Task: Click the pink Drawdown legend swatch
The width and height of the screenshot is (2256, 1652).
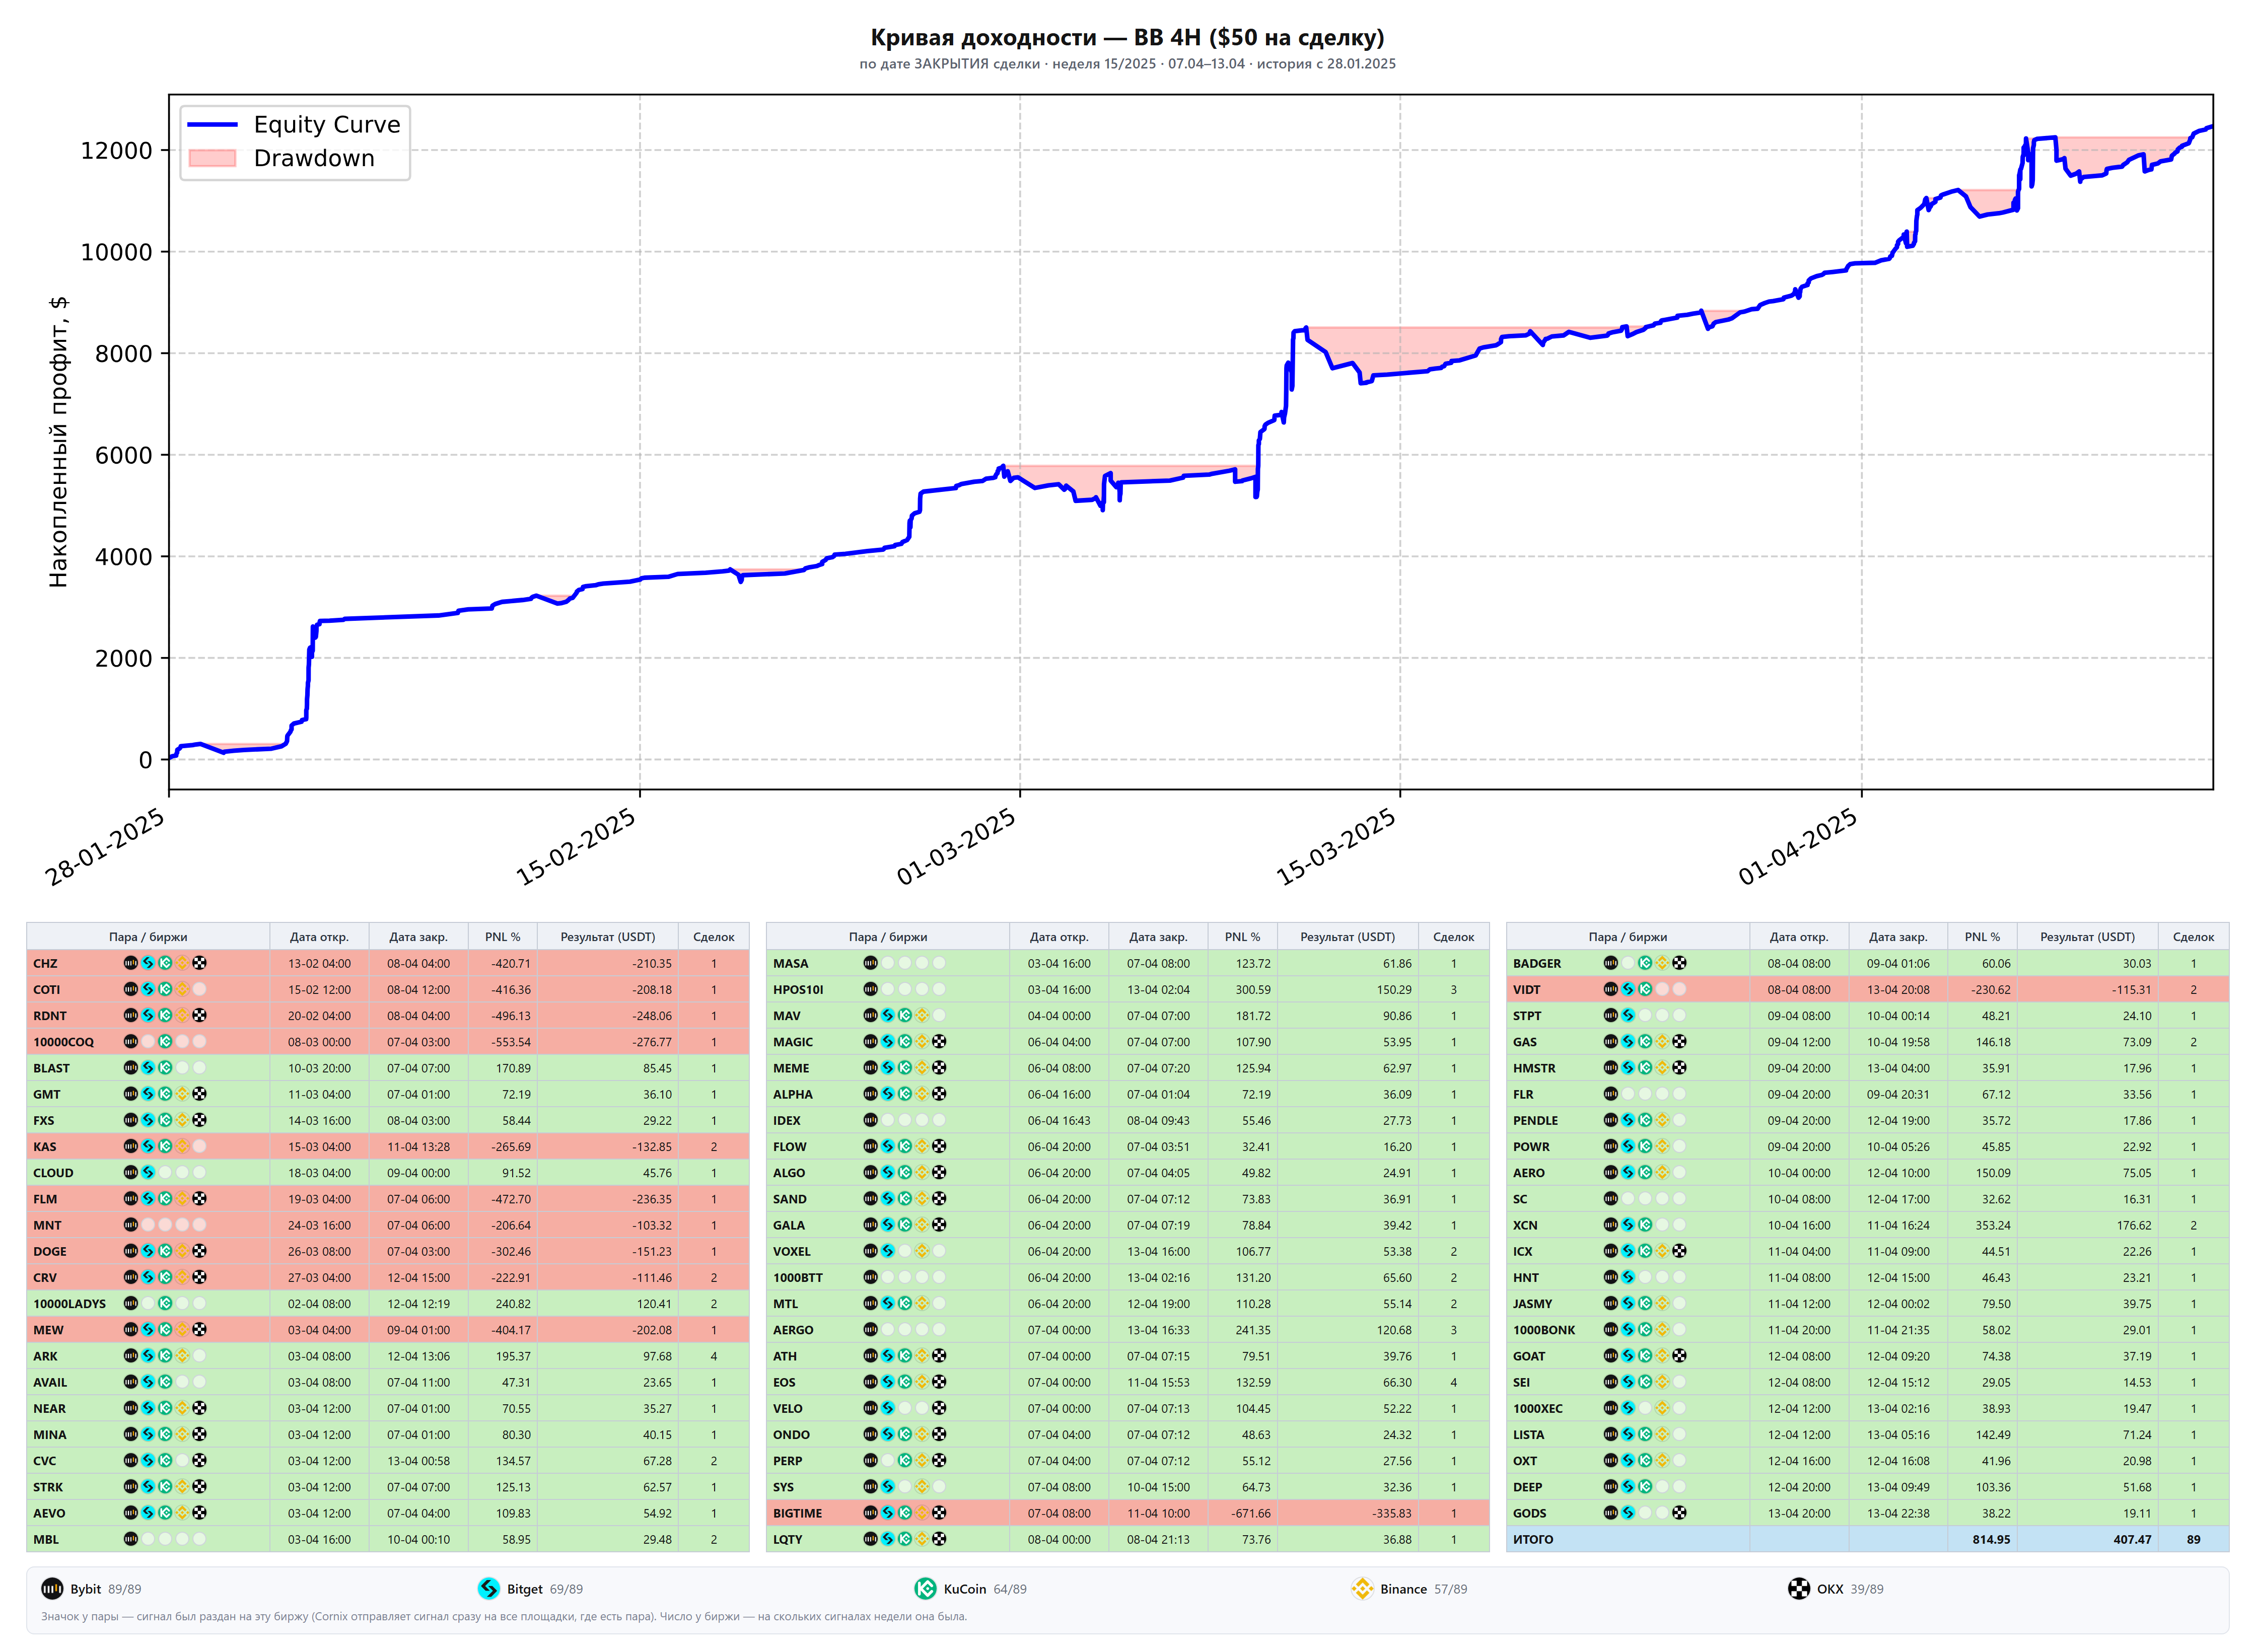Action: coord(212,158)
